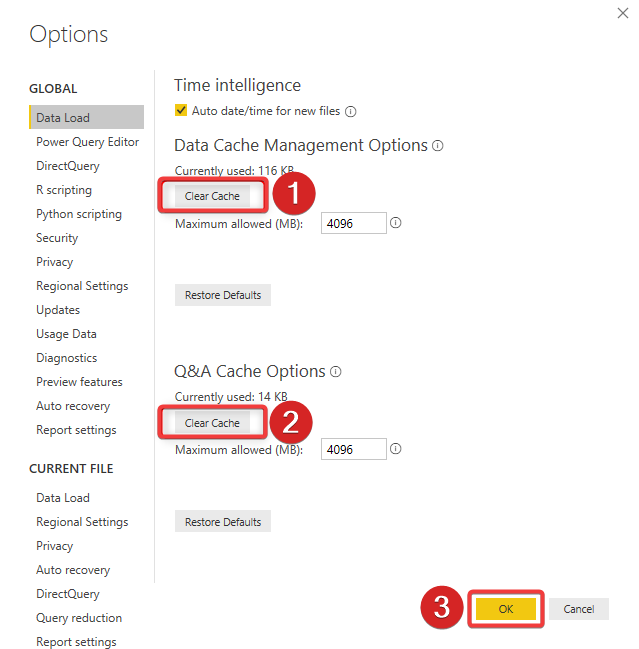Restore Defaults for Data Cache Management
Image resolution: width=639 pixels, height=649 pixels.
pos(223,295)
